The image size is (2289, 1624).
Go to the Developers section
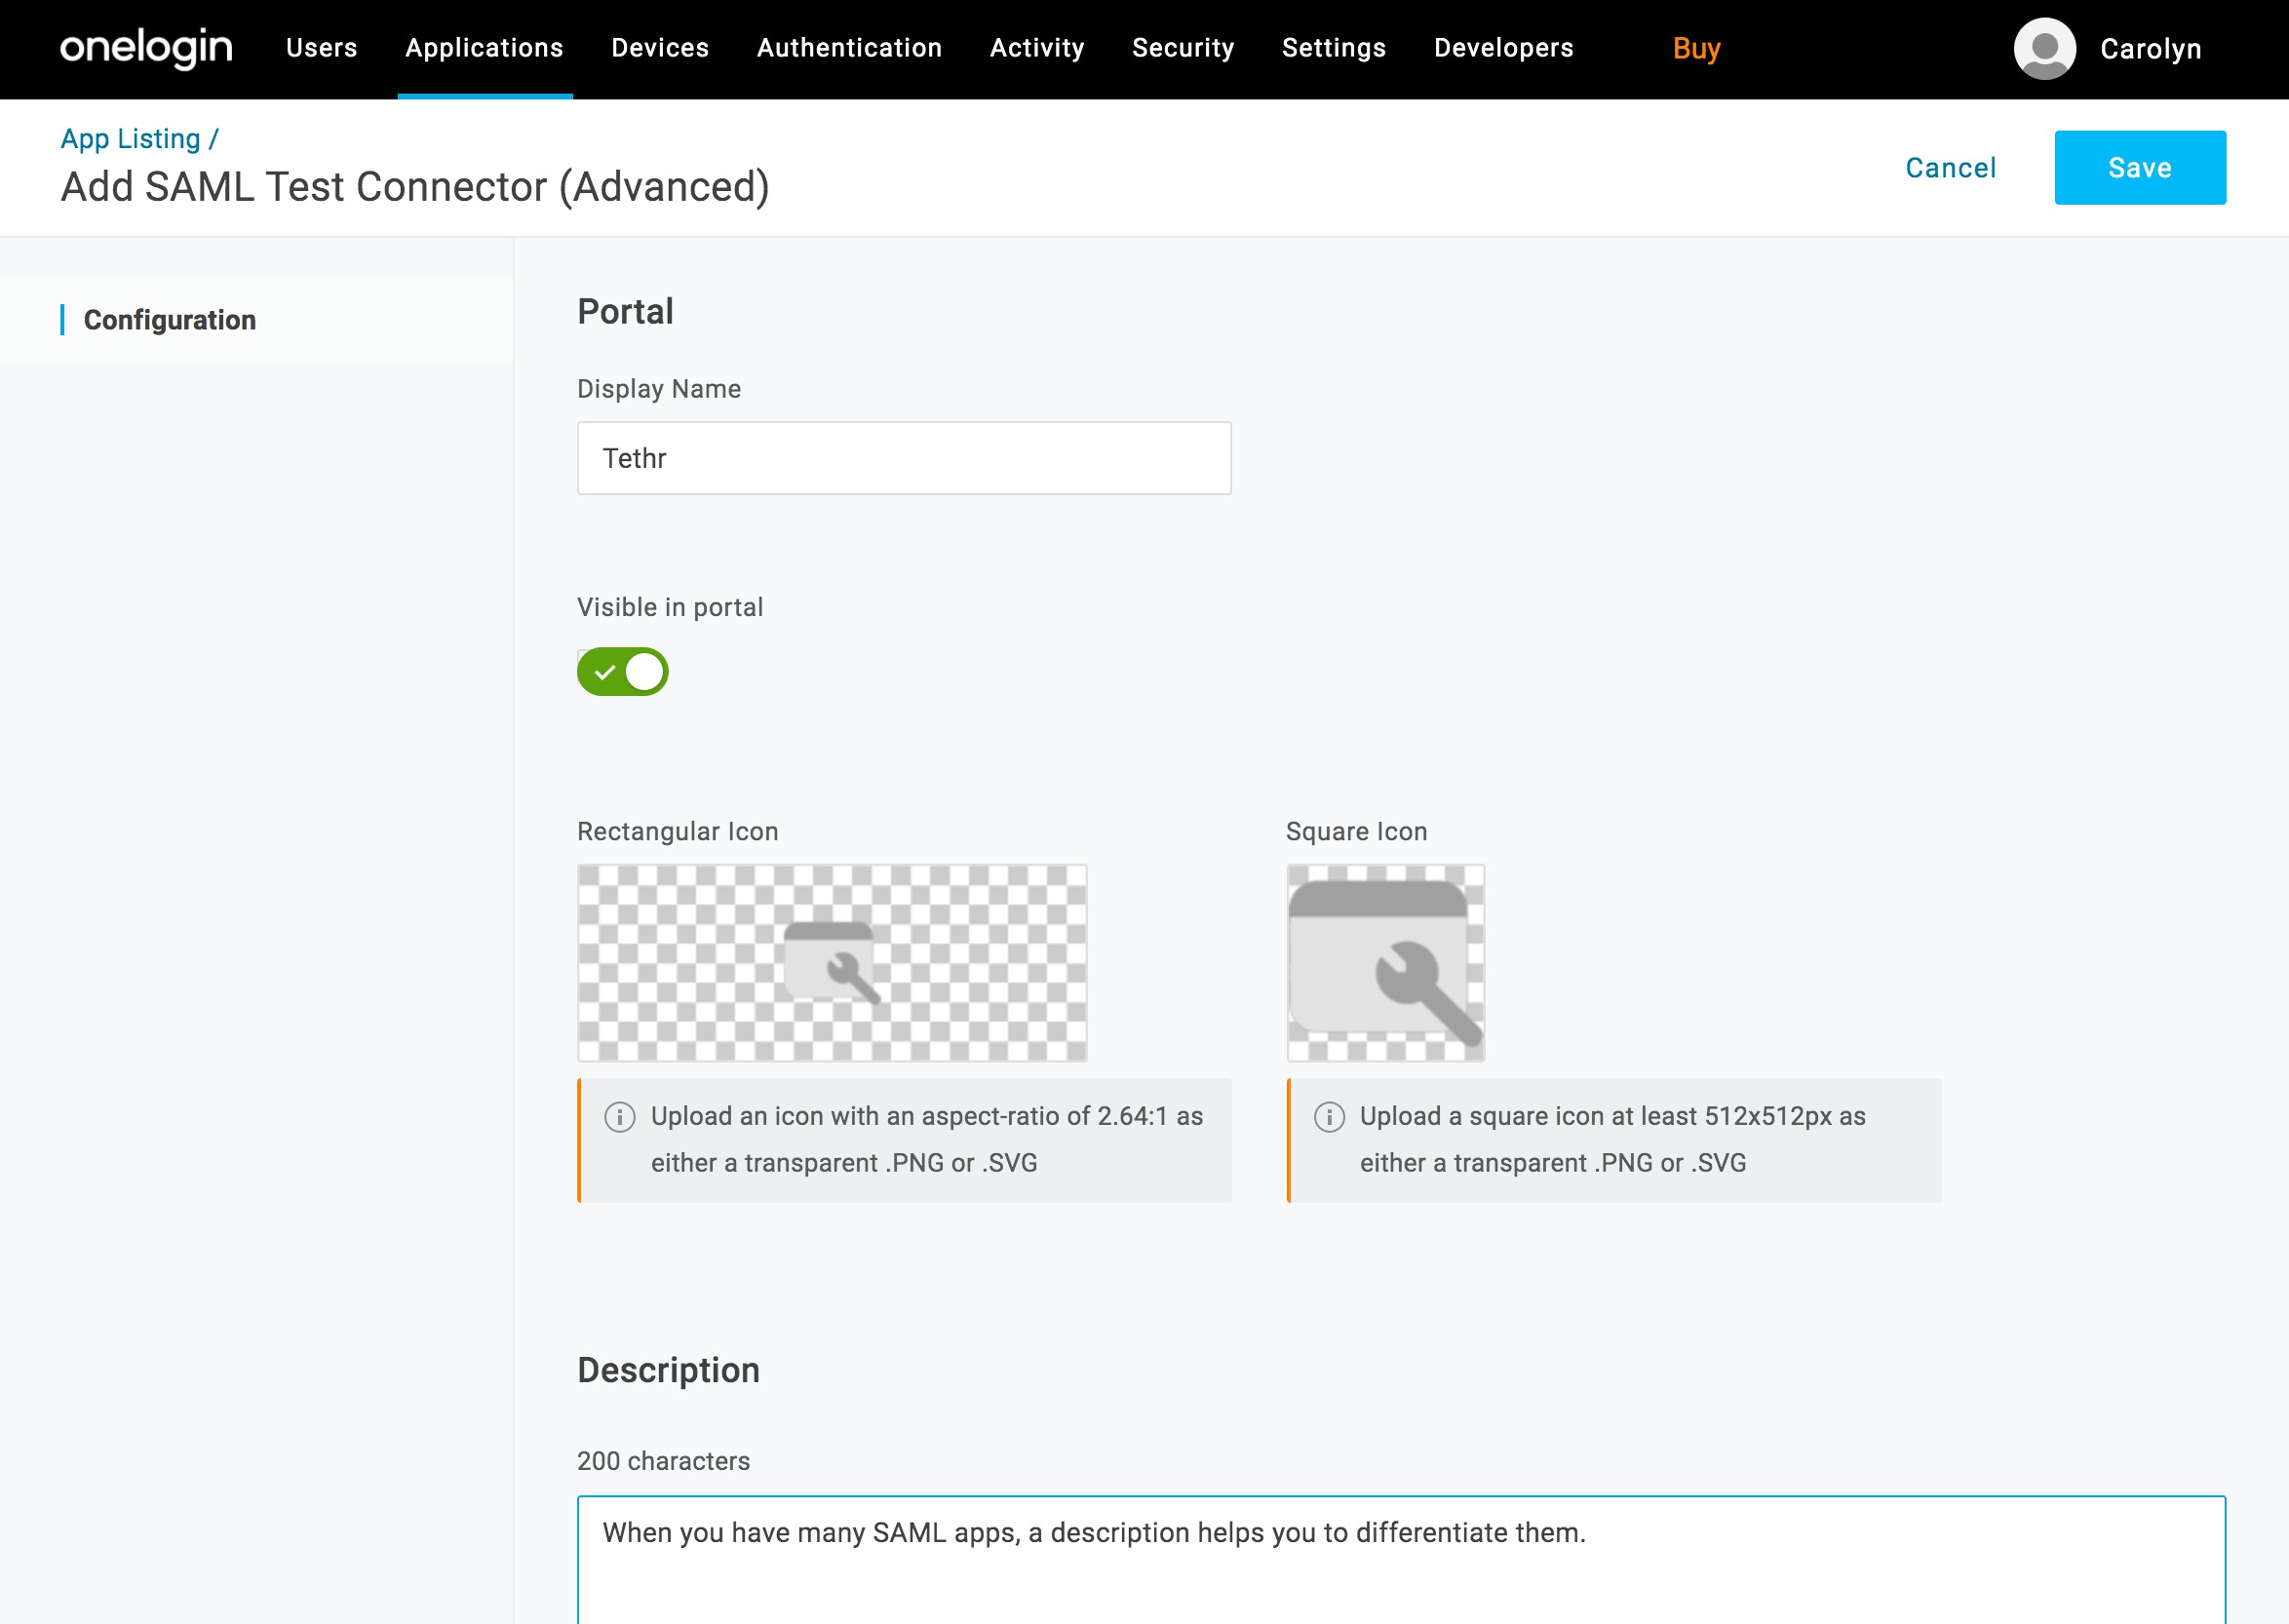[x=1502, y=47]
